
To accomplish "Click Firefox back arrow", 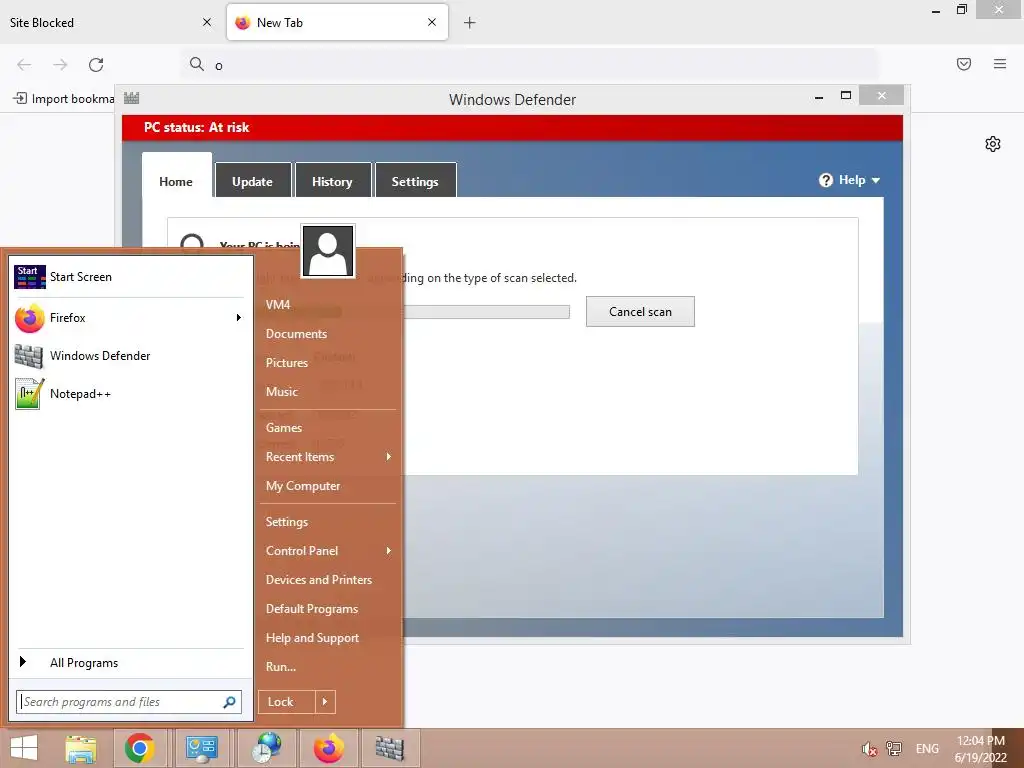I will pos(24,65).
